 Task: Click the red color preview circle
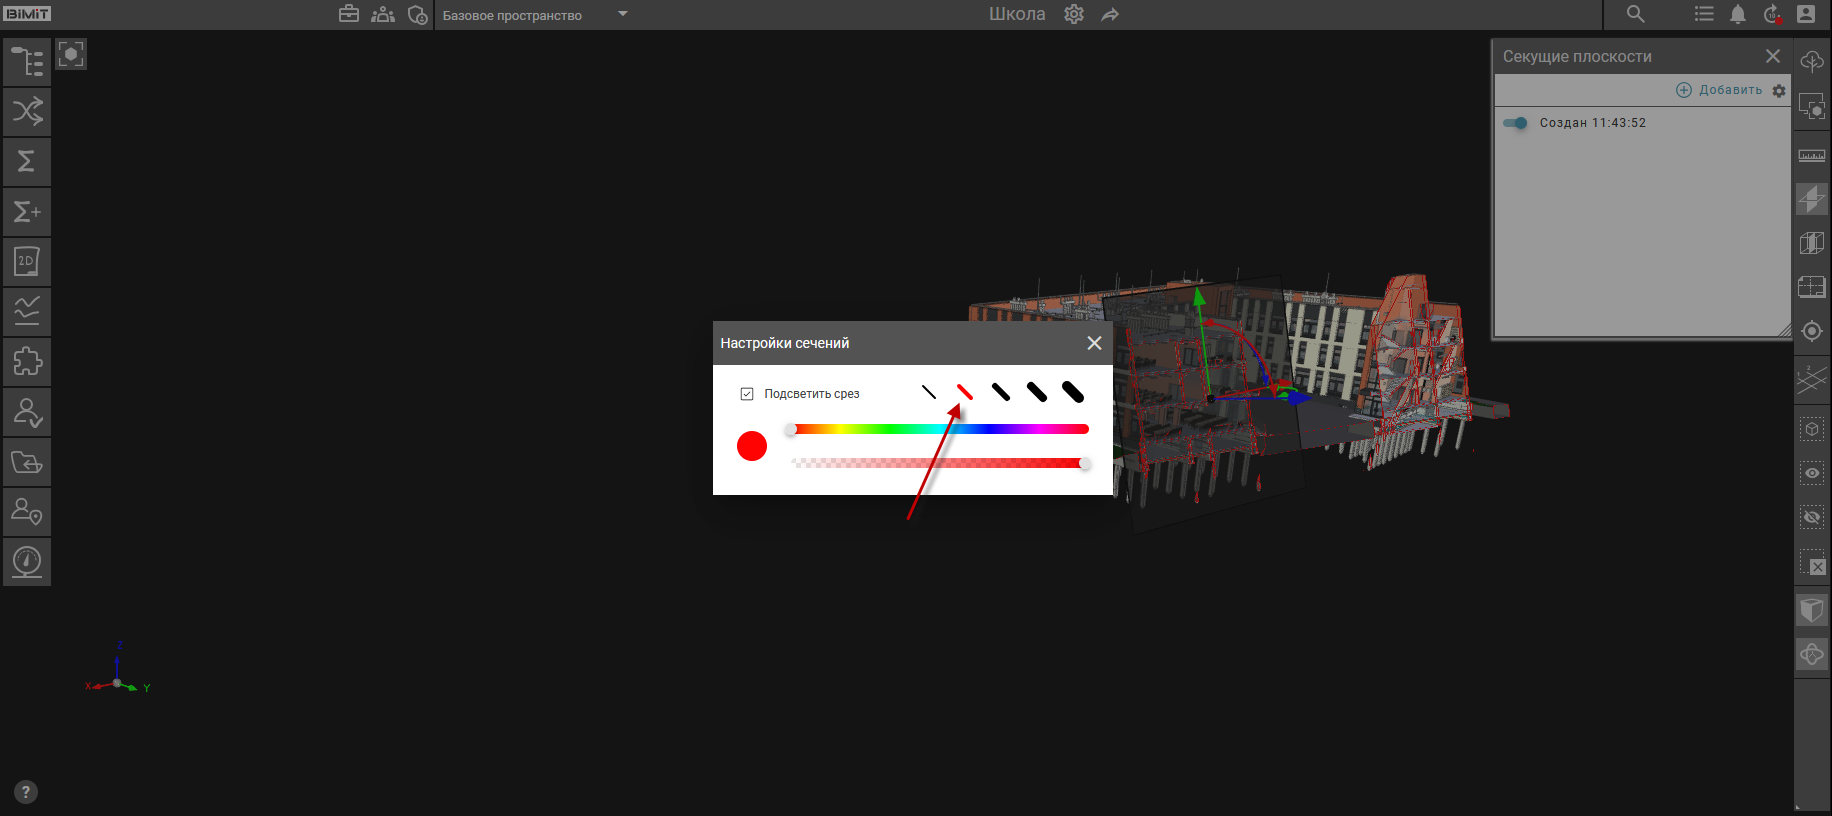(752, 446)
